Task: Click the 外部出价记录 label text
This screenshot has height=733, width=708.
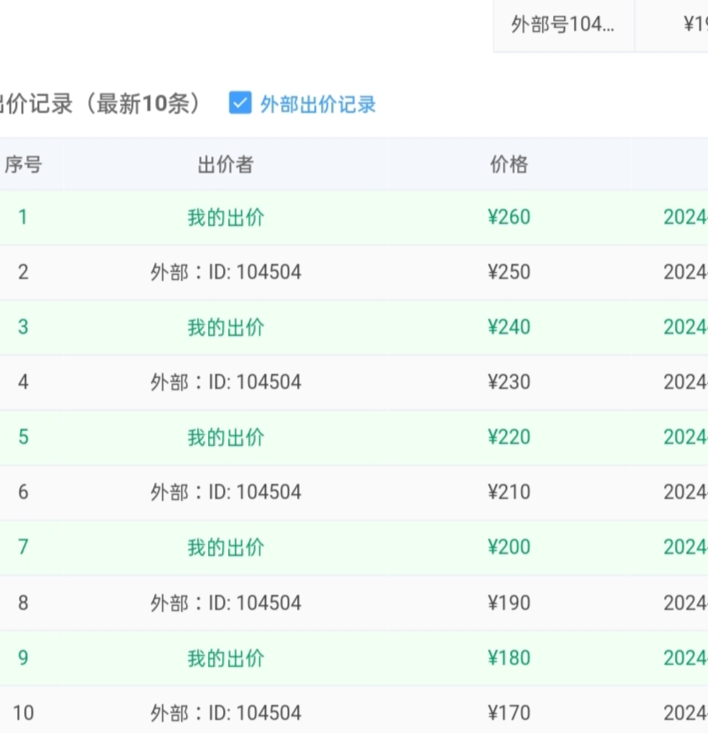Action: click(318, 104)
